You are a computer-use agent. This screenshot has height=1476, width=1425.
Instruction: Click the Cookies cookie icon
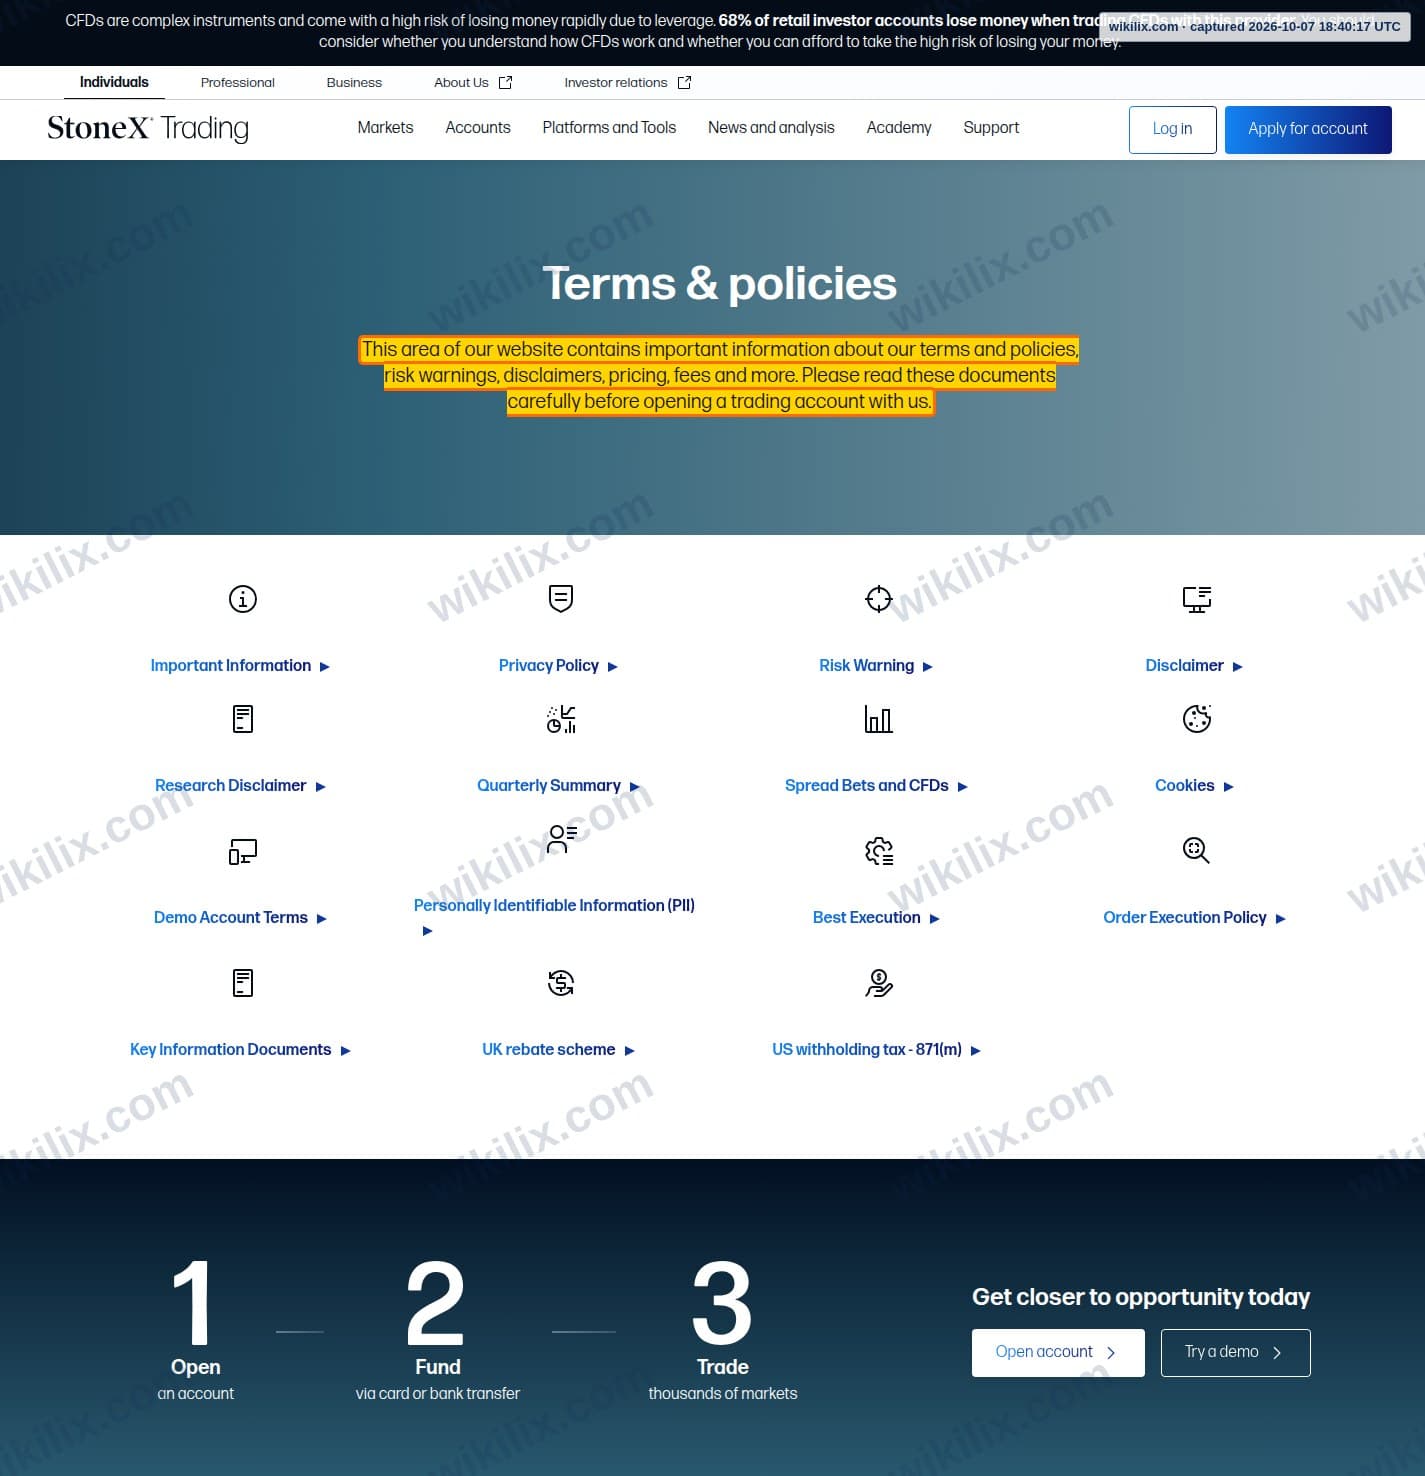pos(1197,719)
